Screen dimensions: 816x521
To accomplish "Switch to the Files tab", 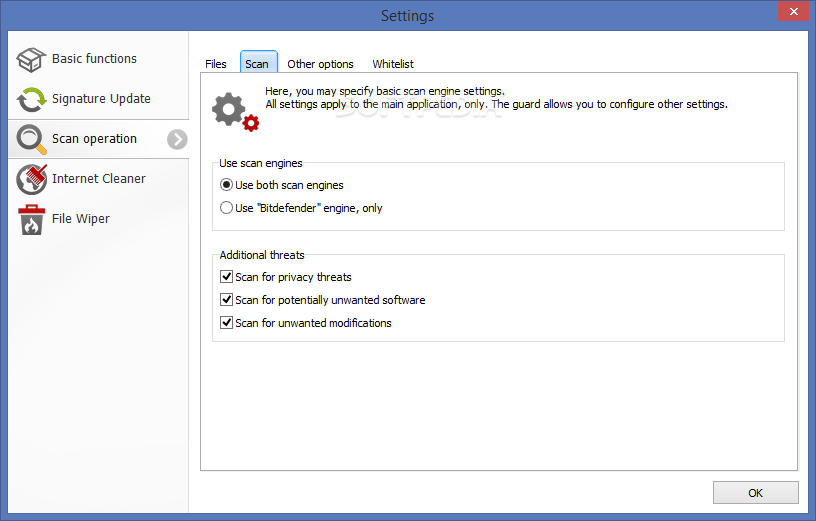I will coord(215,64).
